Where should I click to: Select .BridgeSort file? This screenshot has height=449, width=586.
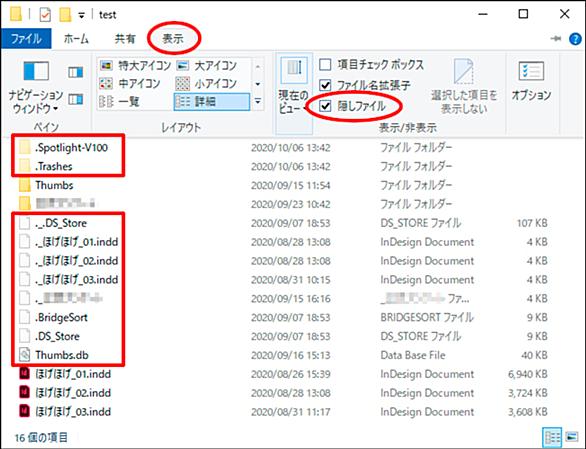coord(61,318)
